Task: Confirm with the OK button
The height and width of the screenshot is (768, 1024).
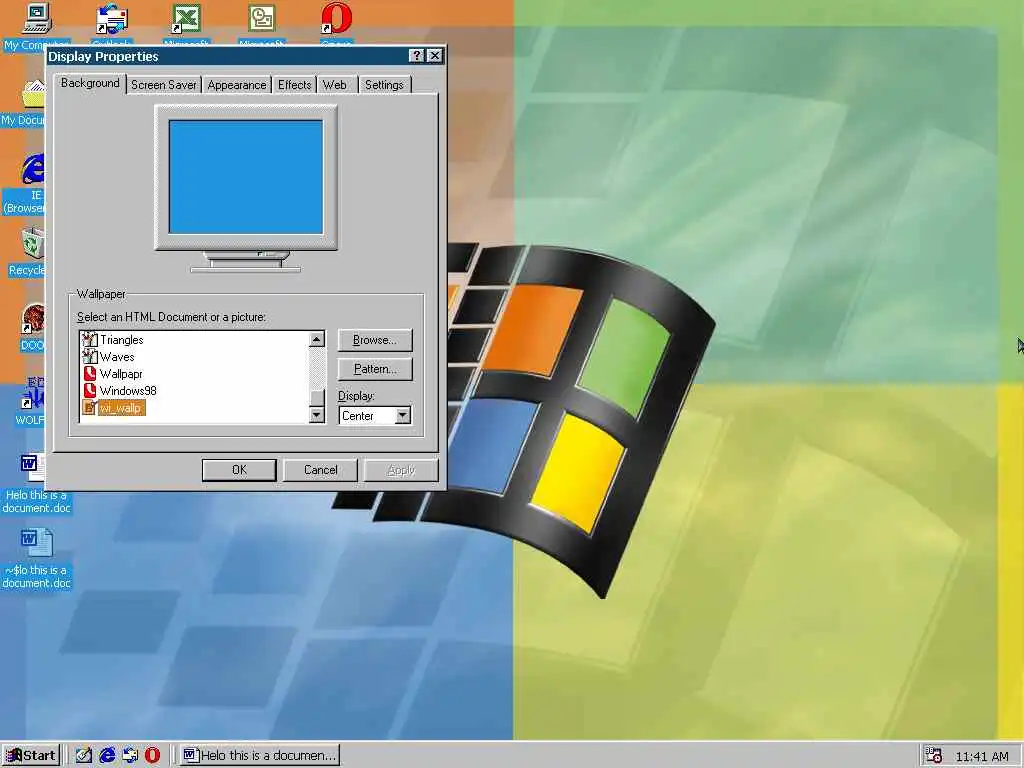Action: (x=239, y=470)
